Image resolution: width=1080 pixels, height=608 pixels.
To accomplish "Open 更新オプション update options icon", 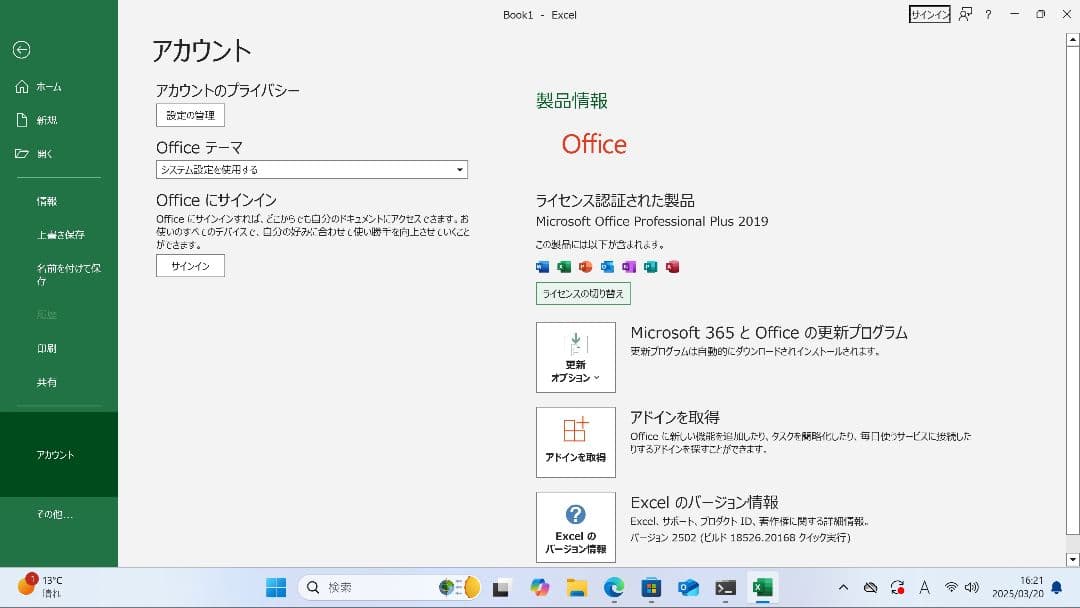I will pyautogui.click(x=576, y=357).
